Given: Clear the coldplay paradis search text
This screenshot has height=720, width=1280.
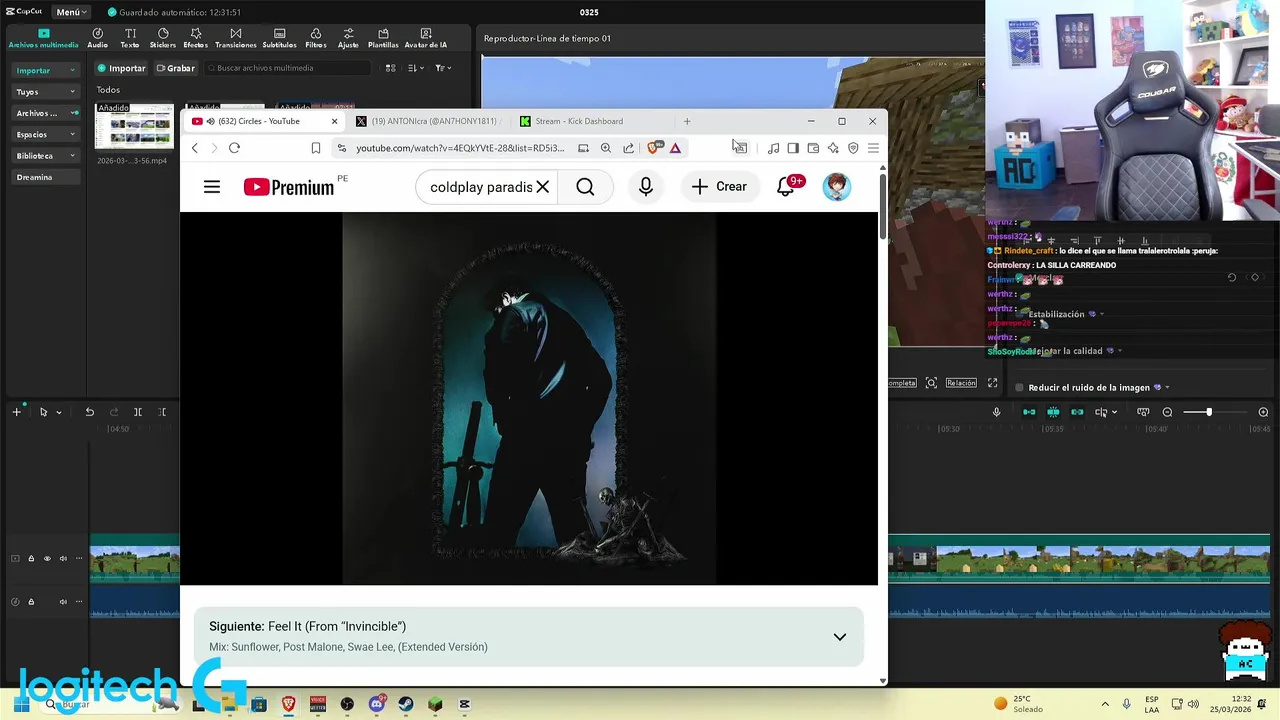Looking at the screenshot, I should coord(542,187).
